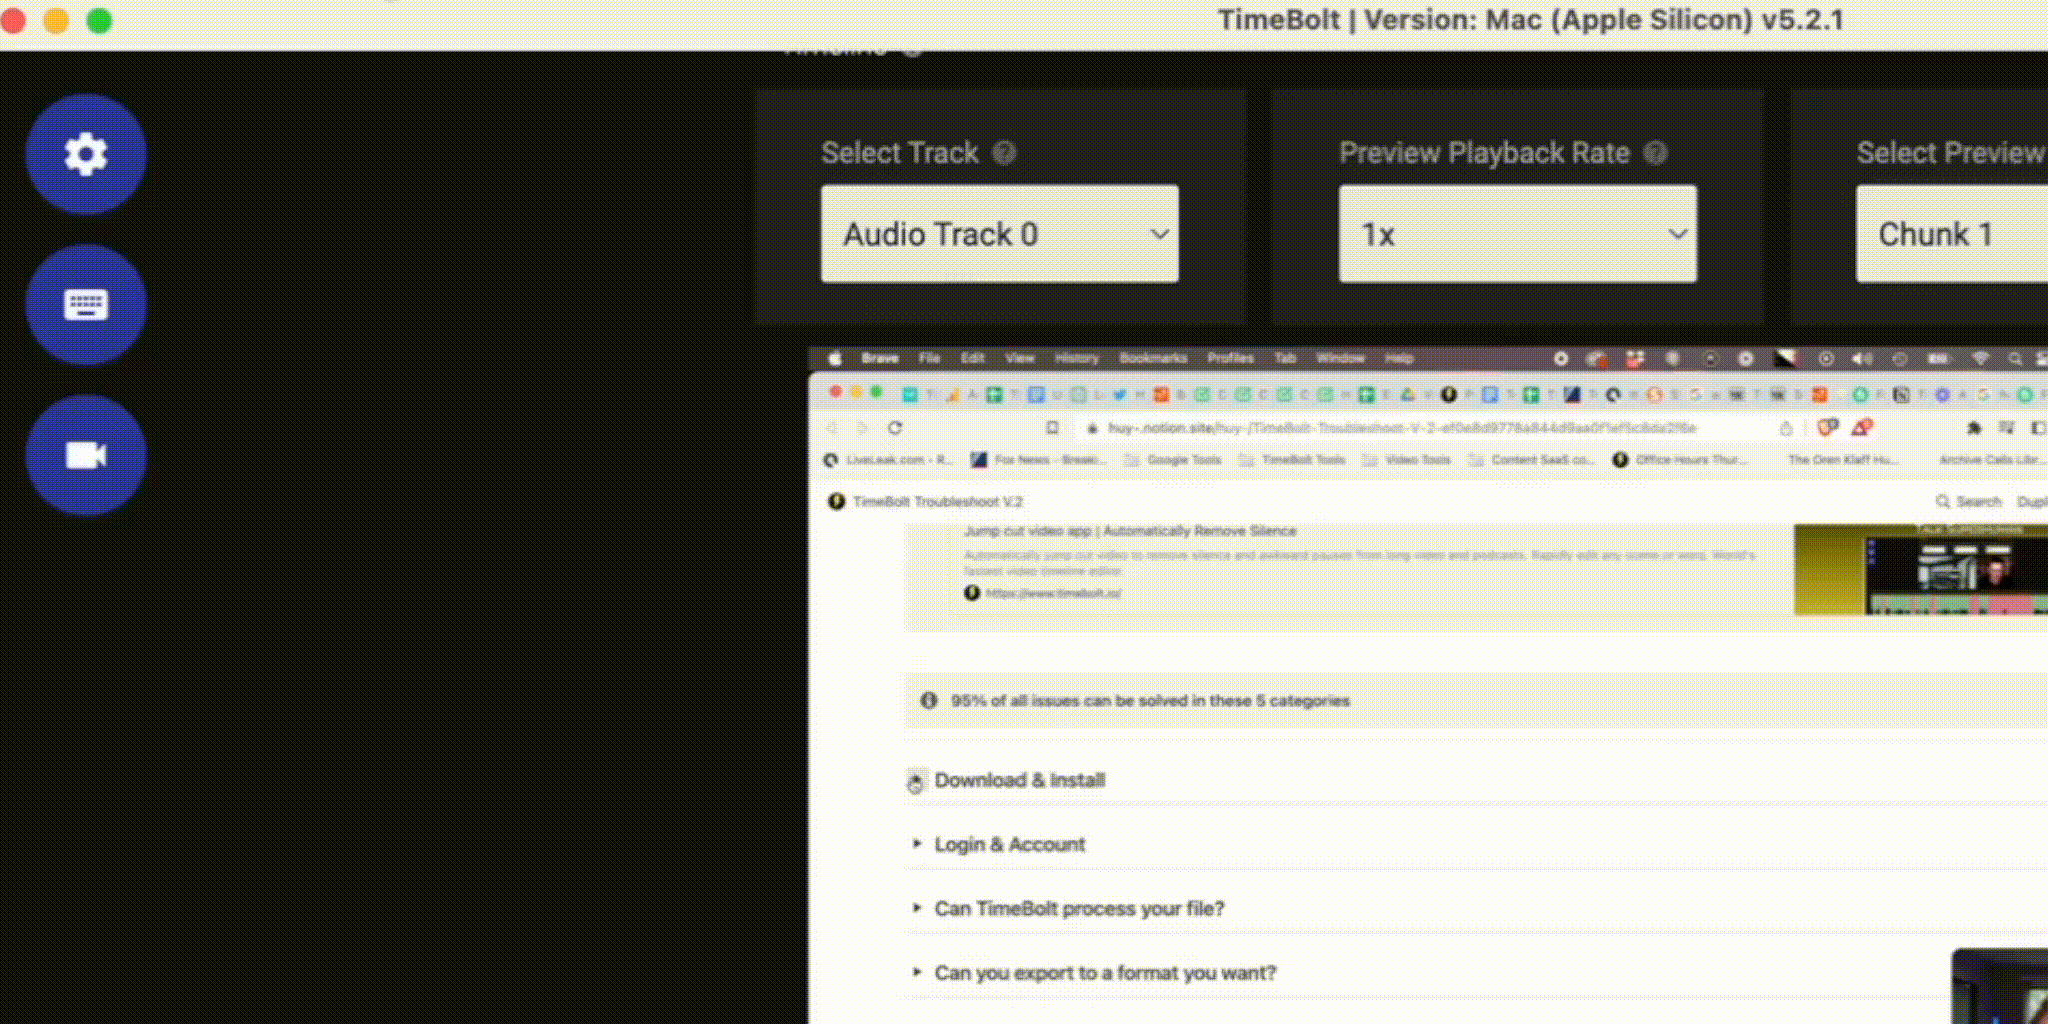
Task: Open the 1x playback rate dropdown
Action: coord(1517,234)
